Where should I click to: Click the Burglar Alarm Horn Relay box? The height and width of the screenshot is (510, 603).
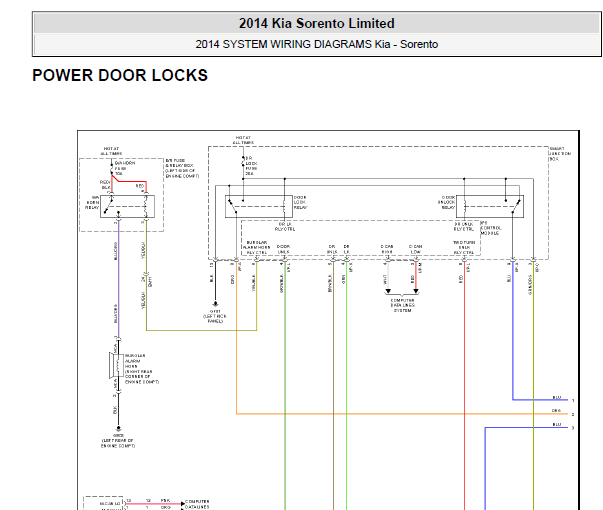click(127, 207)
